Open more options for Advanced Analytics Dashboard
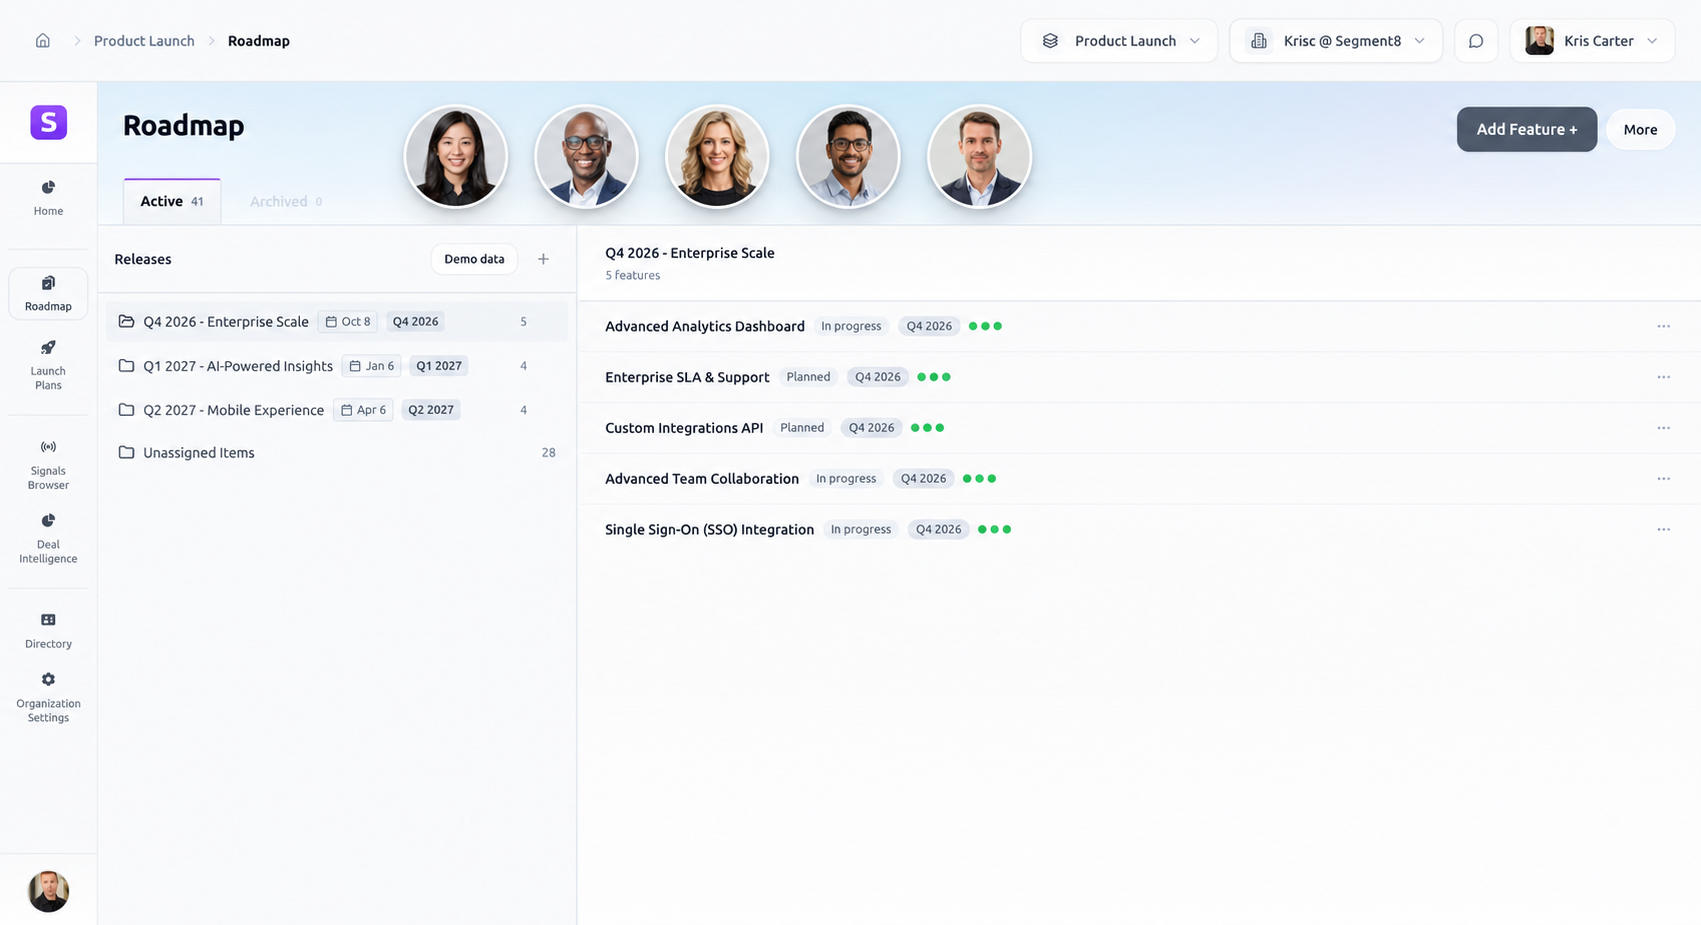The image size is (1701, 925). pyautogui.click(x=1663, y=326)
